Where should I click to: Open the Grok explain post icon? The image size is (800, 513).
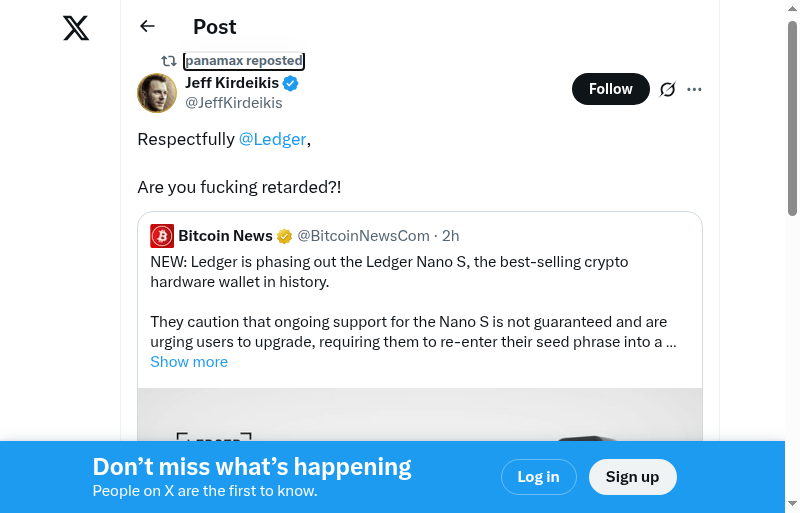click(x=668, y=89)
